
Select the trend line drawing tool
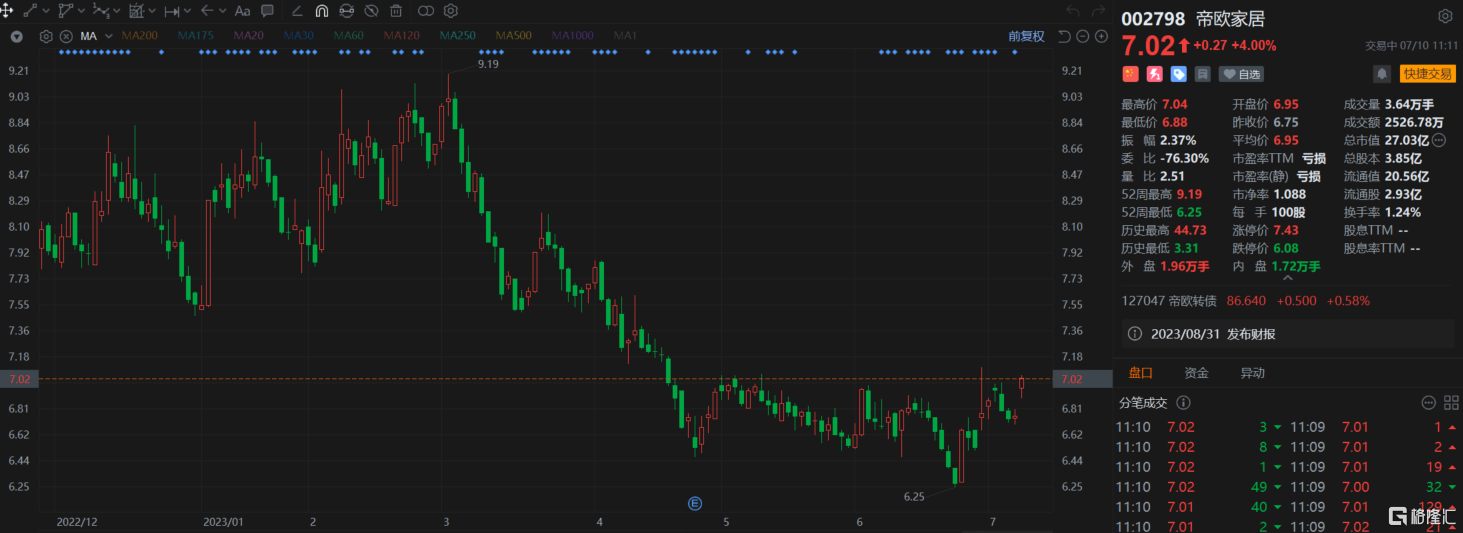[31, 11]
